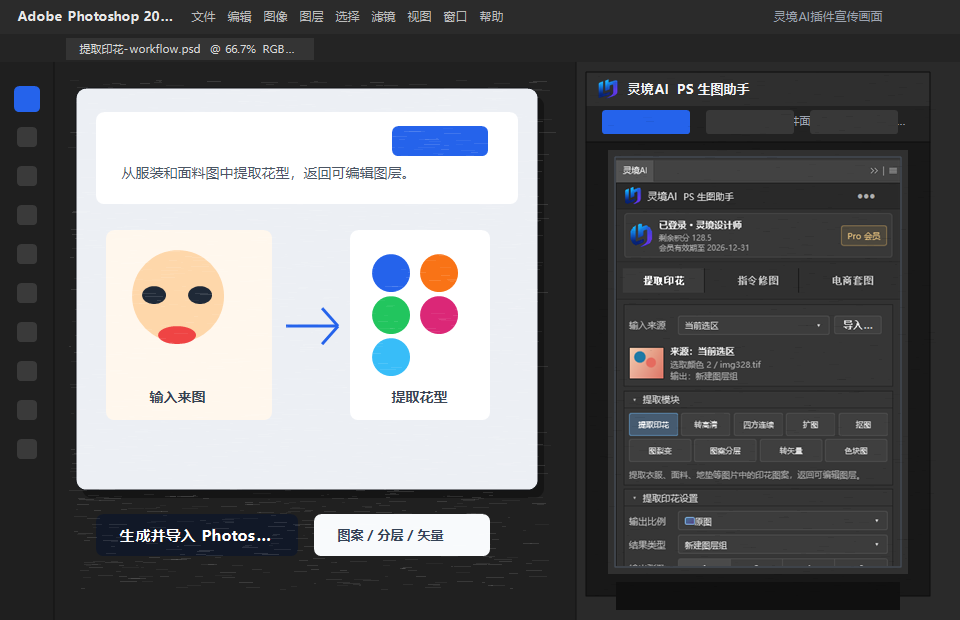The image size is (960, 620).
Task: Open the 输入来源 当前选区 dropdown
Action: (753, 325)
